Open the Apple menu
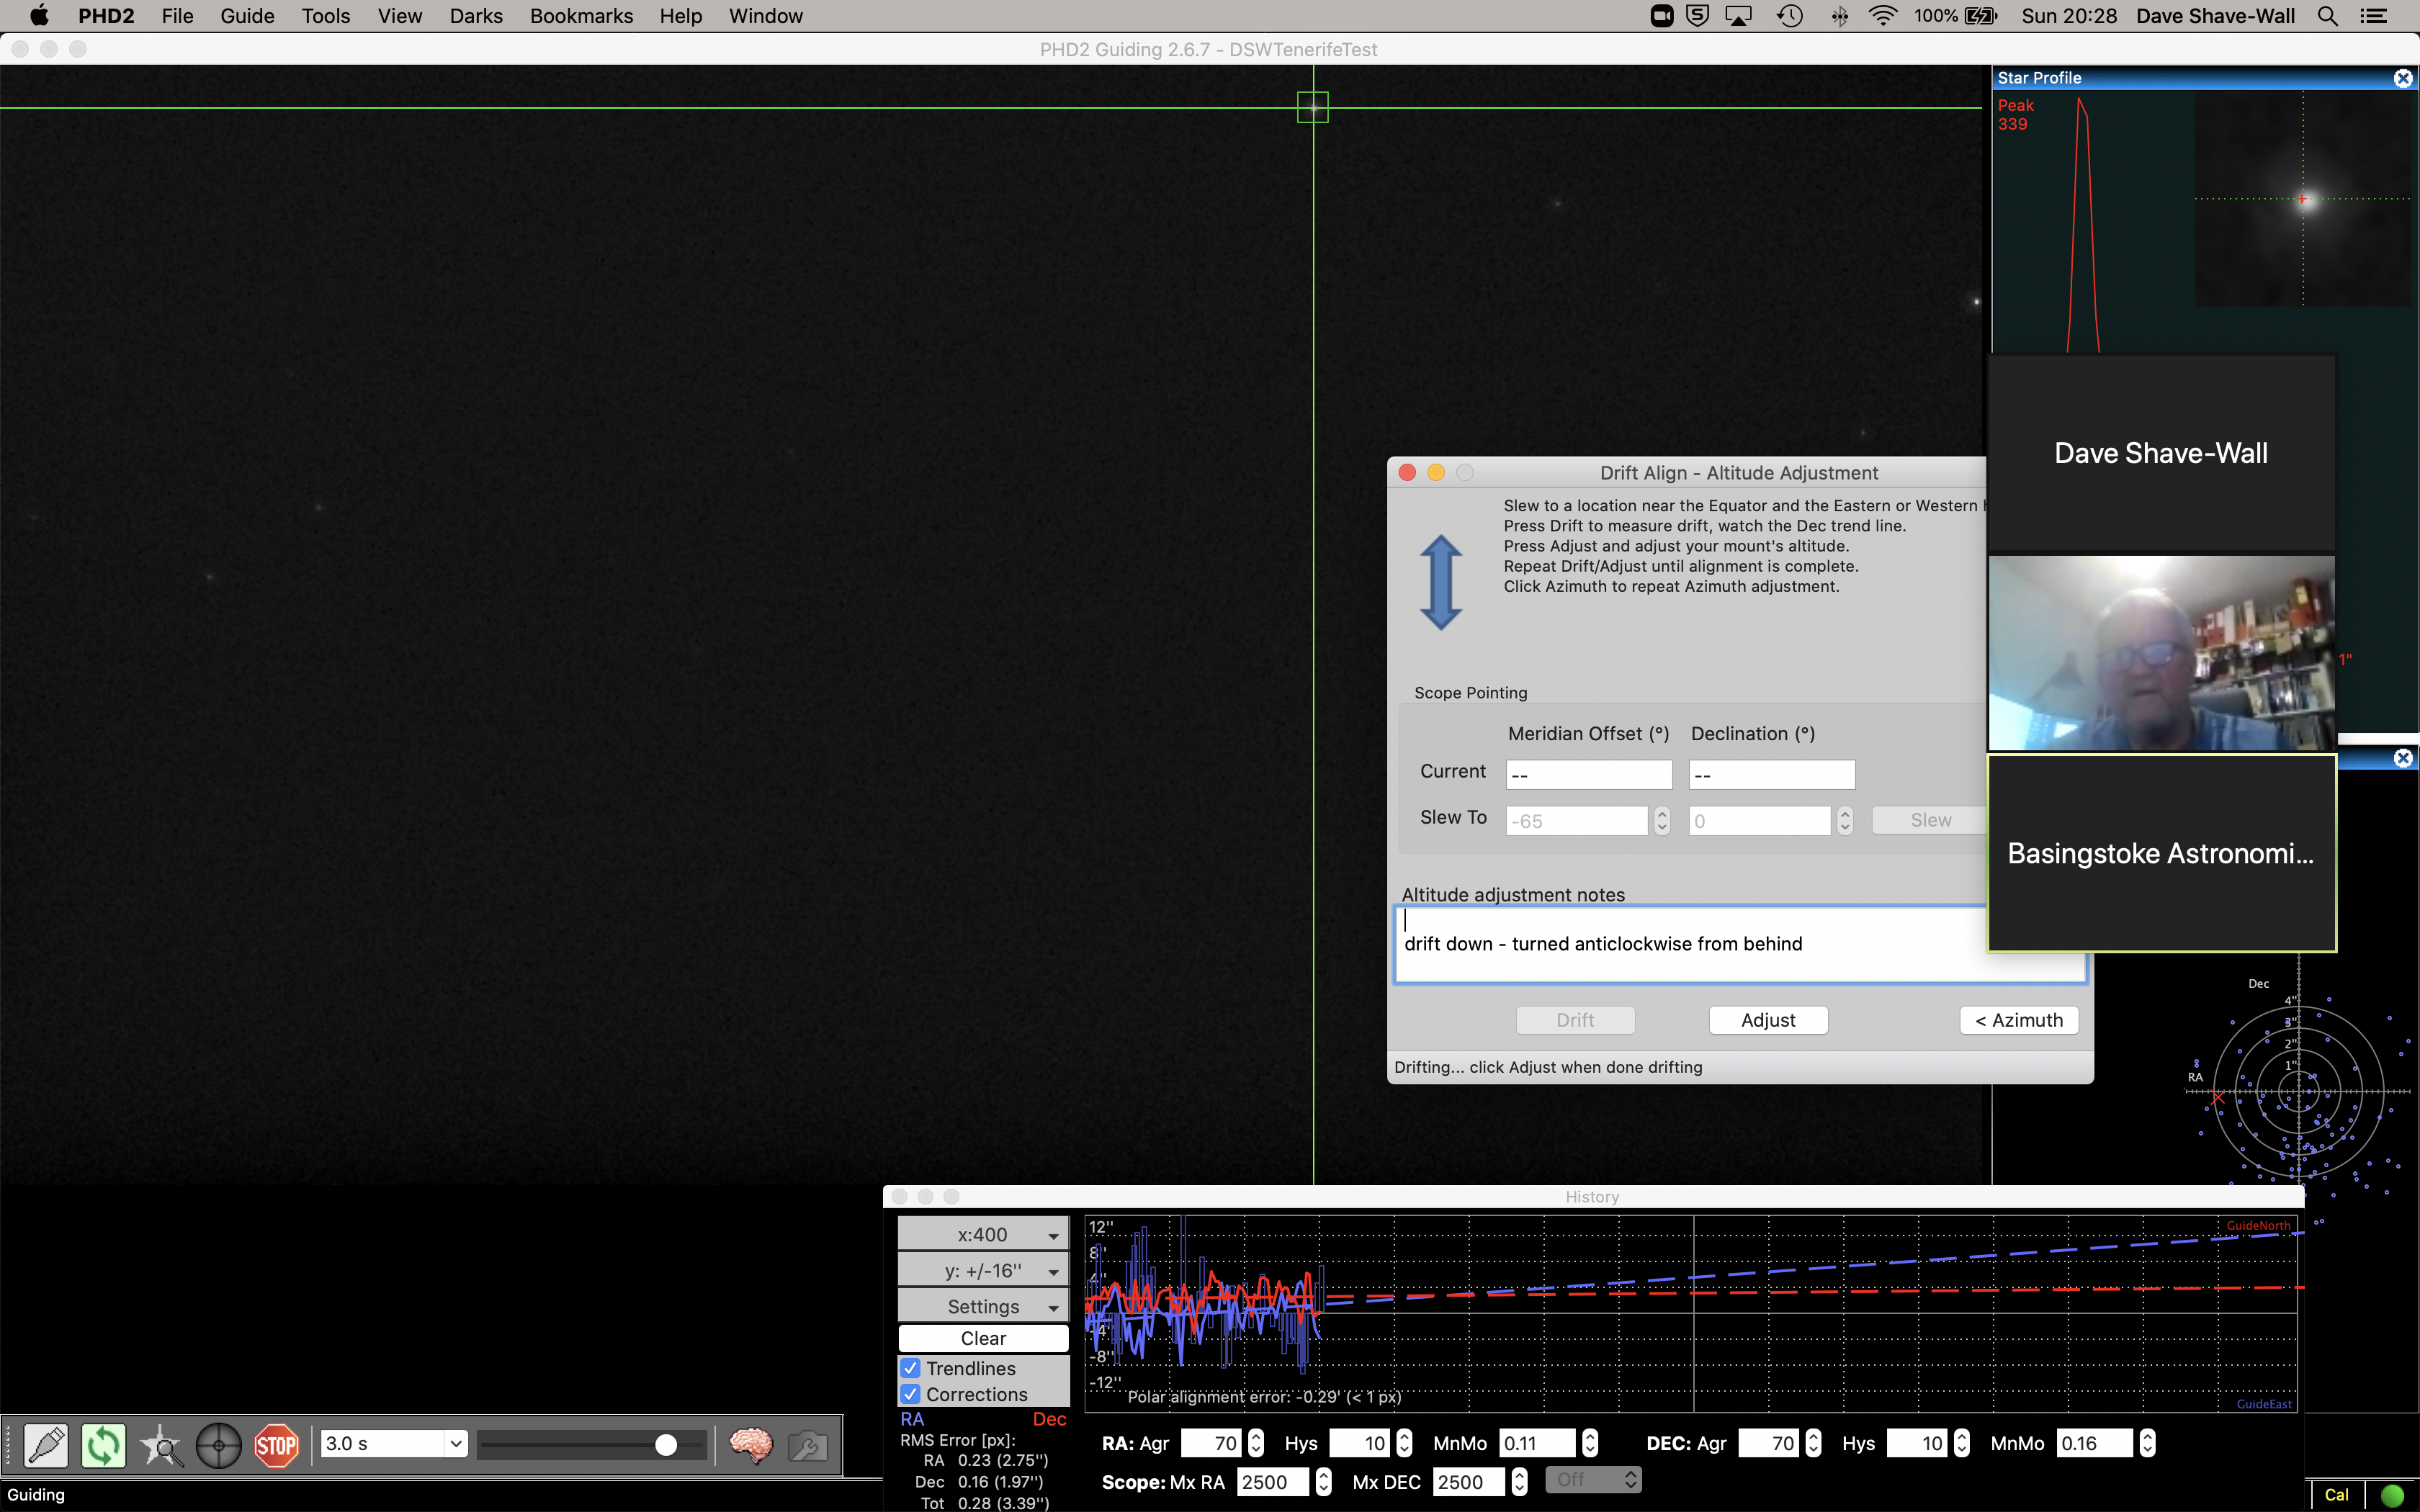 pyautogui.click(x=39, y=16)
